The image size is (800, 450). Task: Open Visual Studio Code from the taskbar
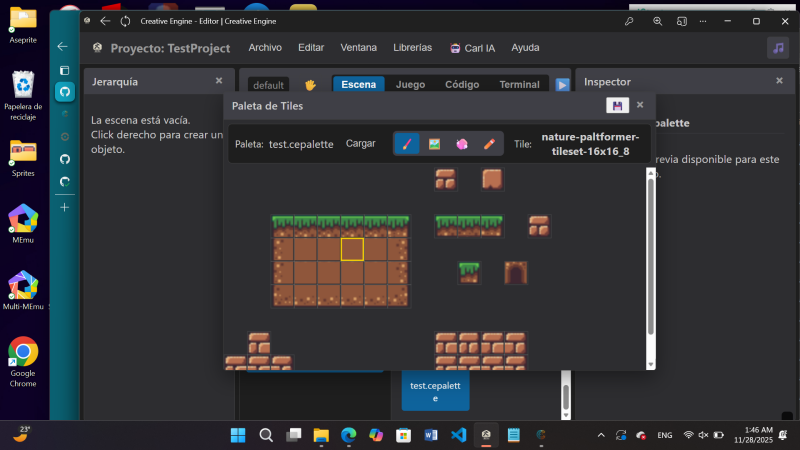[459, 435]
